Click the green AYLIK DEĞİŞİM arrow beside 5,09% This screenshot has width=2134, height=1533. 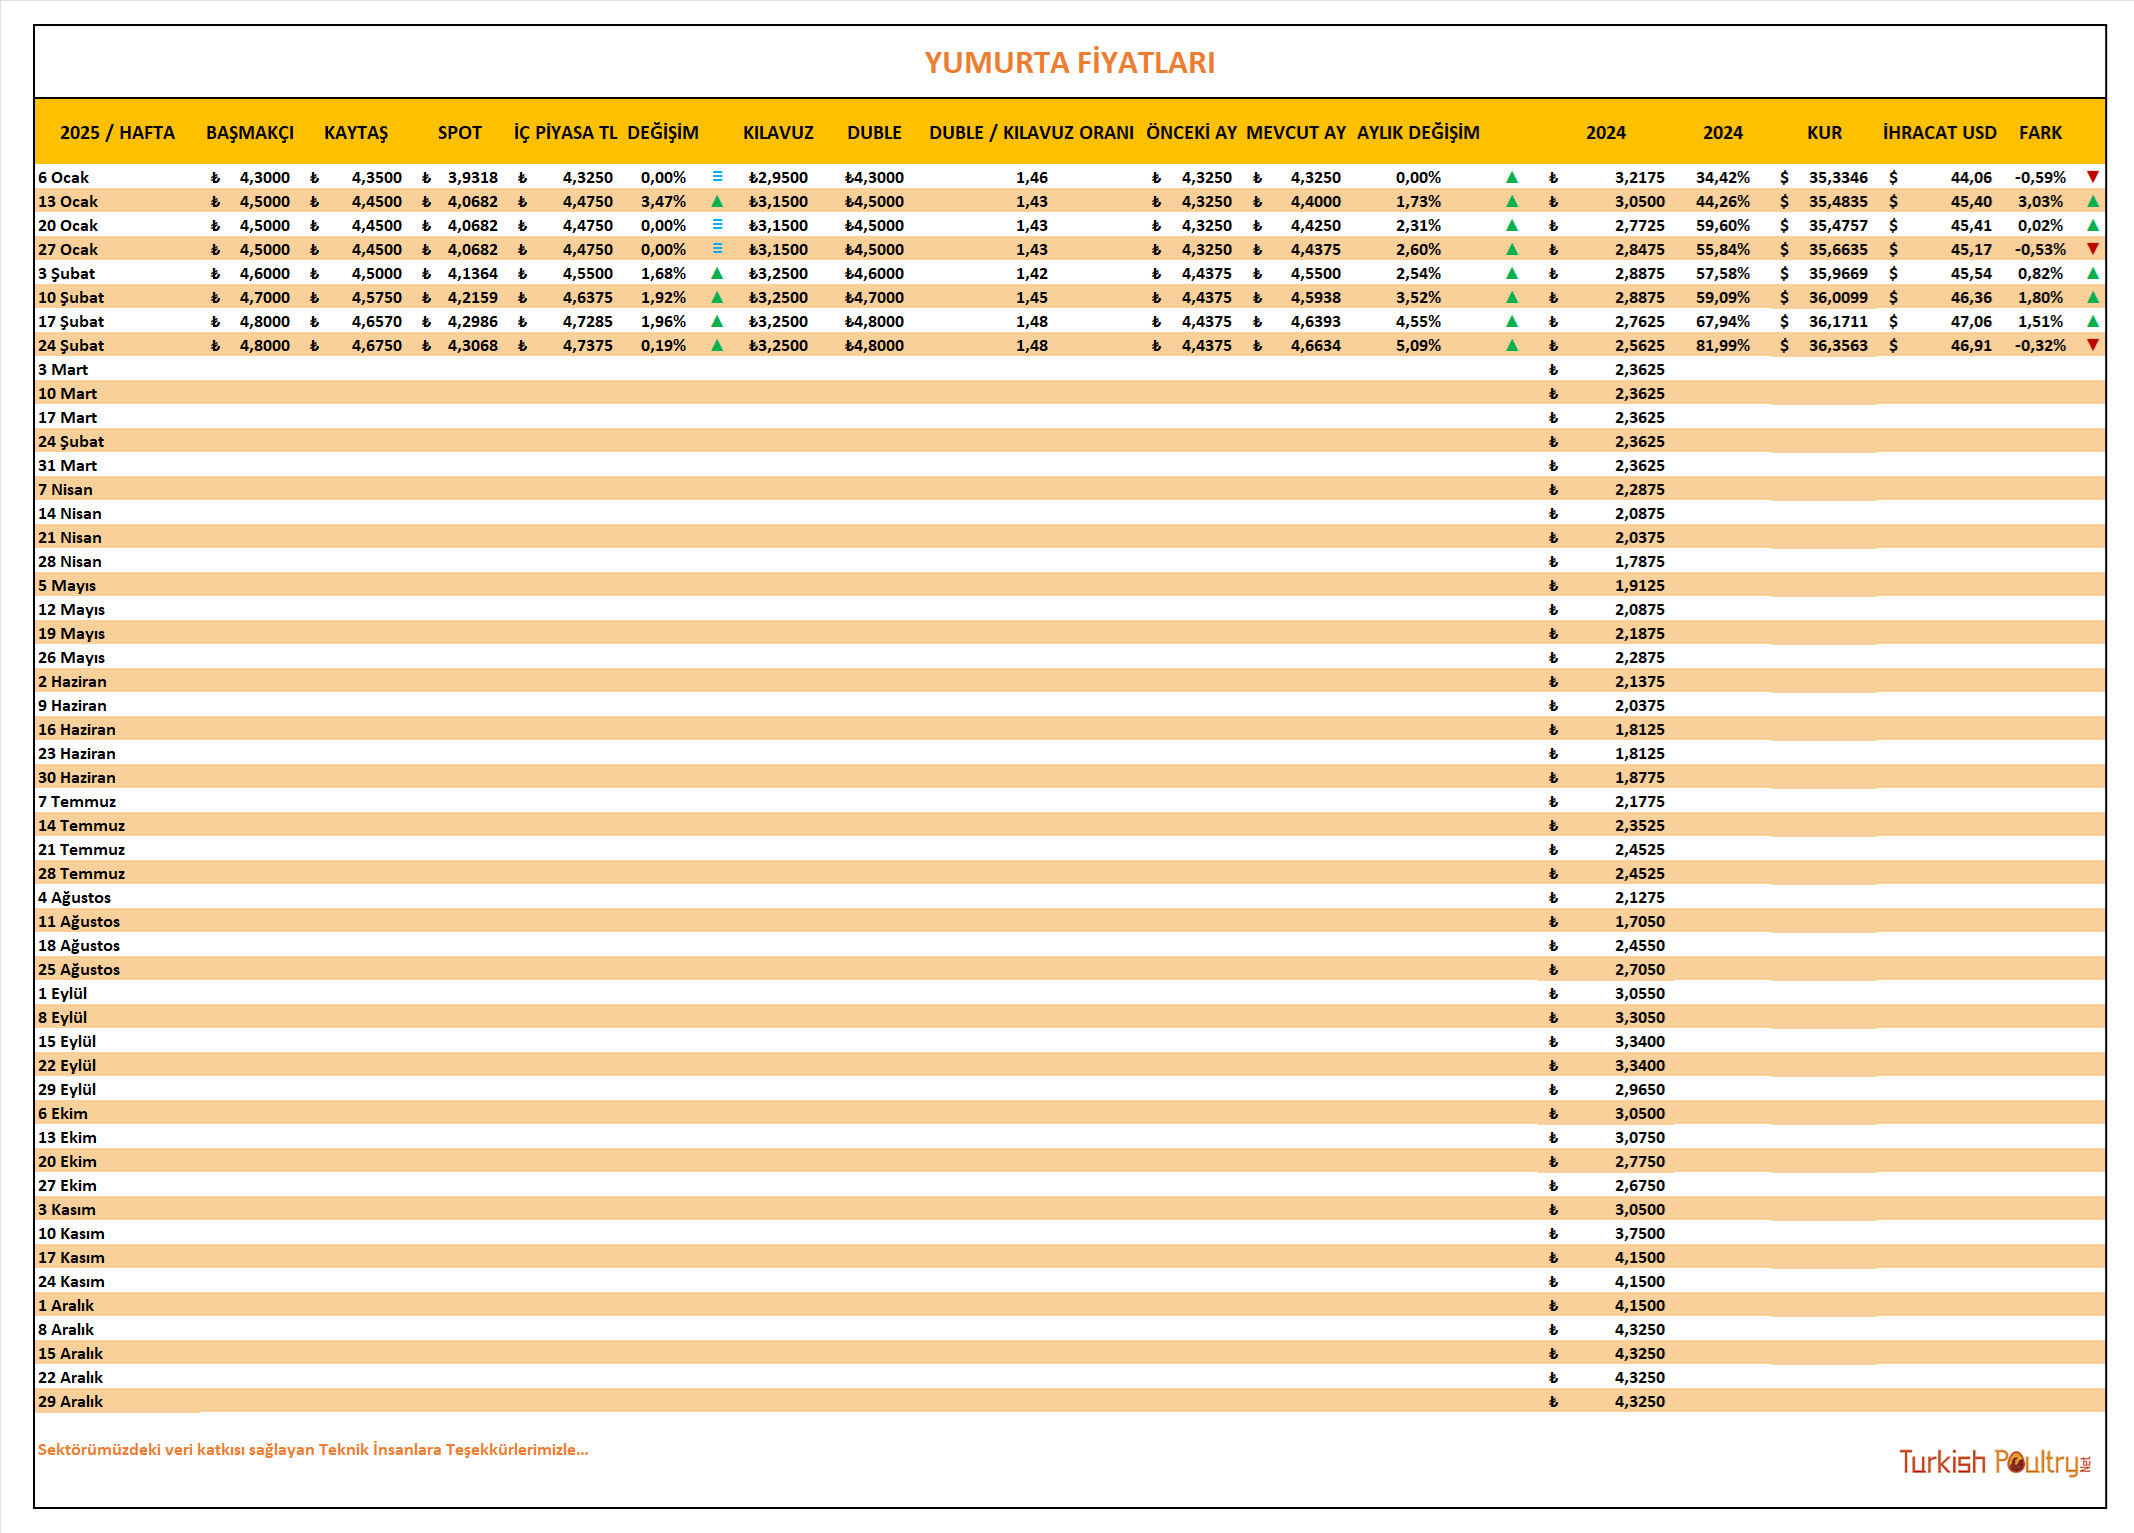(1512, 345)
